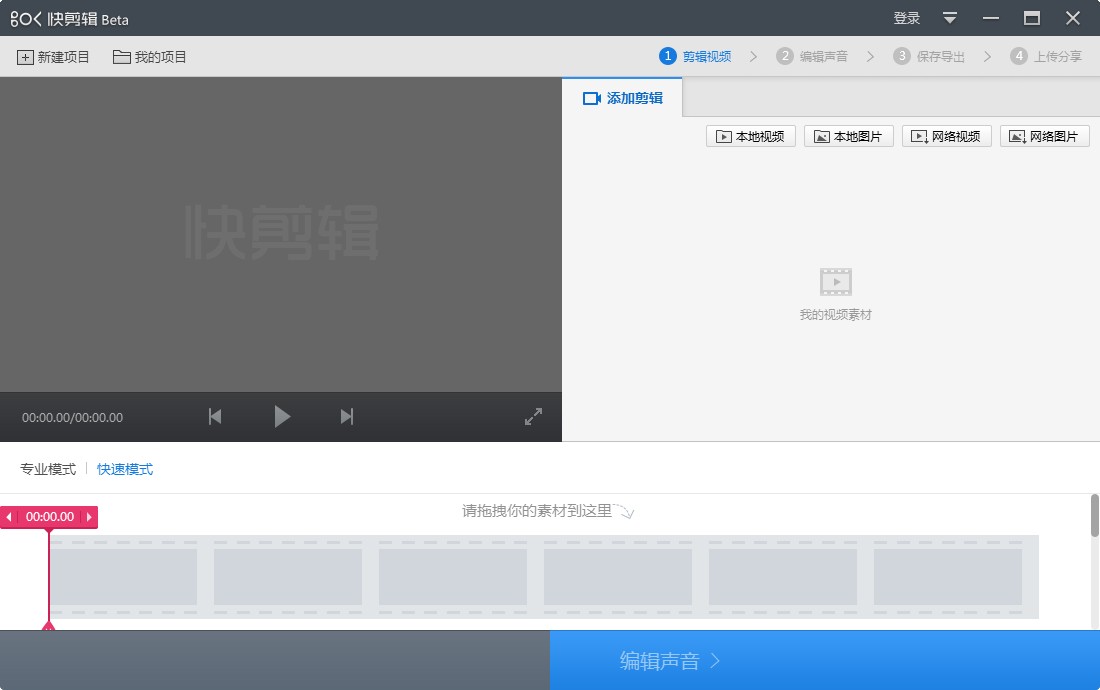This screenshot has width=1100, height=690.
Task: Open the app settings dropdown arrow
Action: 948,17
